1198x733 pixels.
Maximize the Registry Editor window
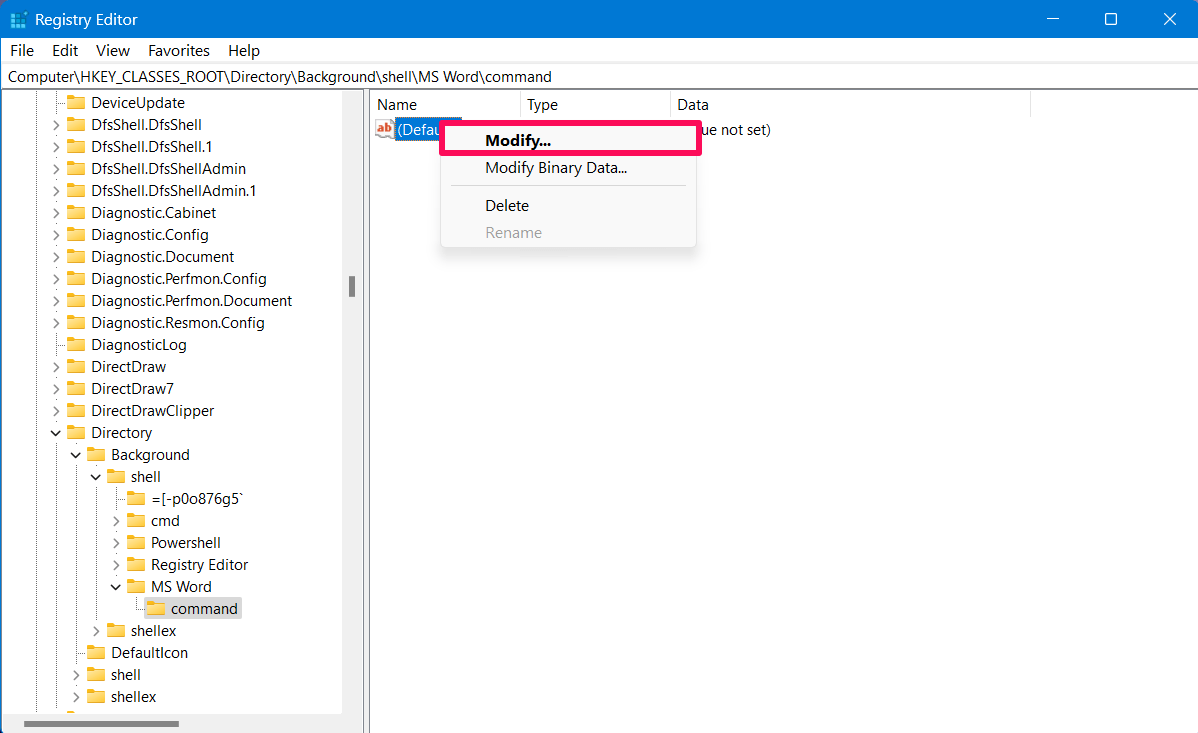[1111, 19]
